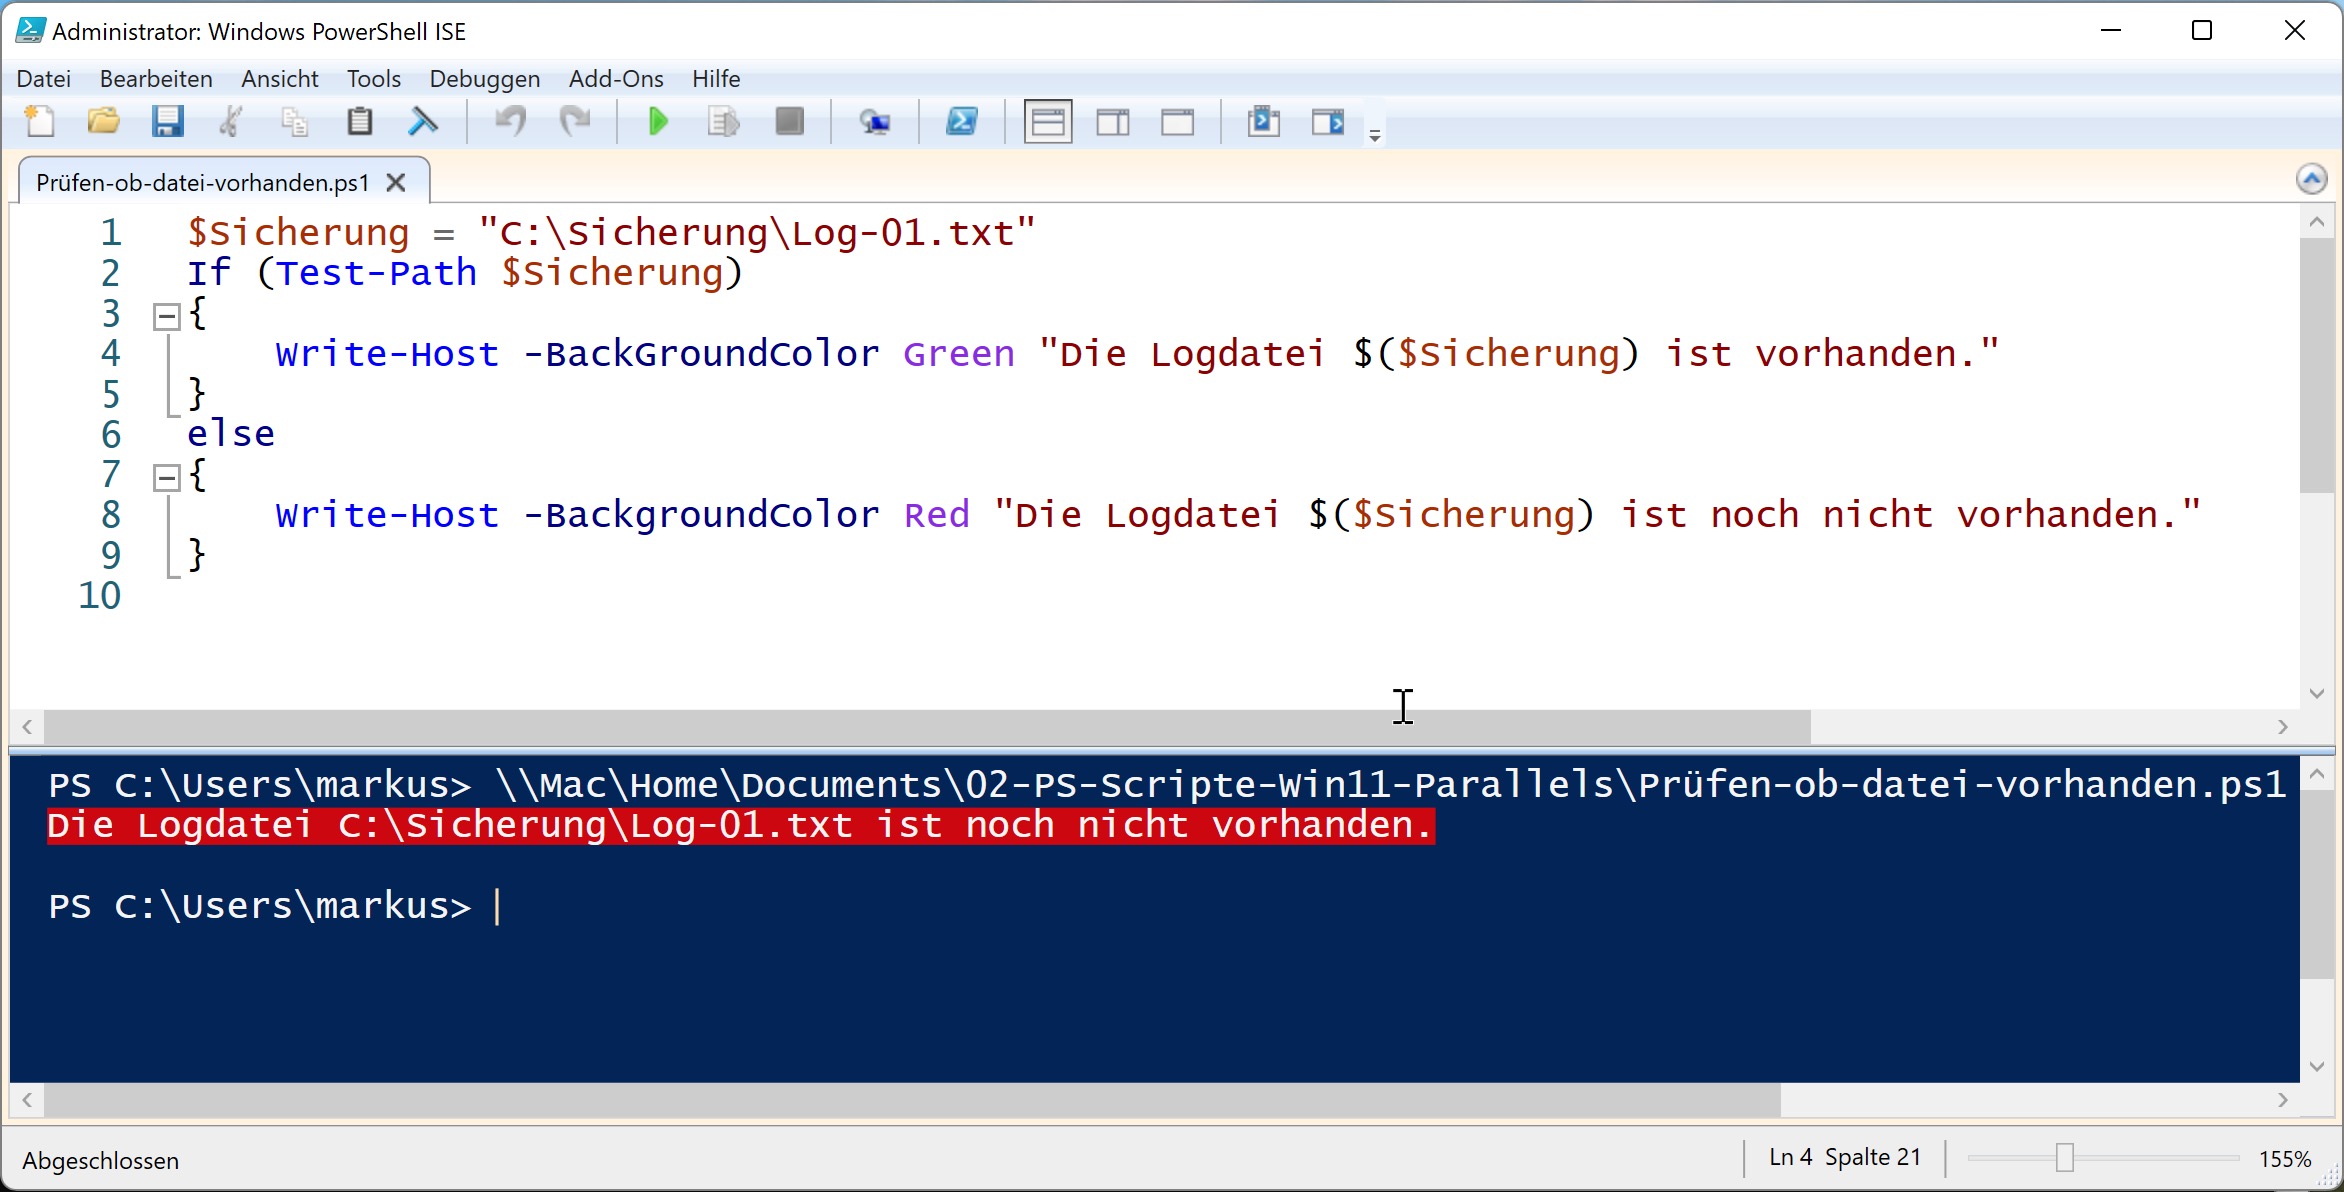The width and height of the screenshot is (2344, 1192).
Task: Clear the console pane icon
Action: click(x=424, y=122)
